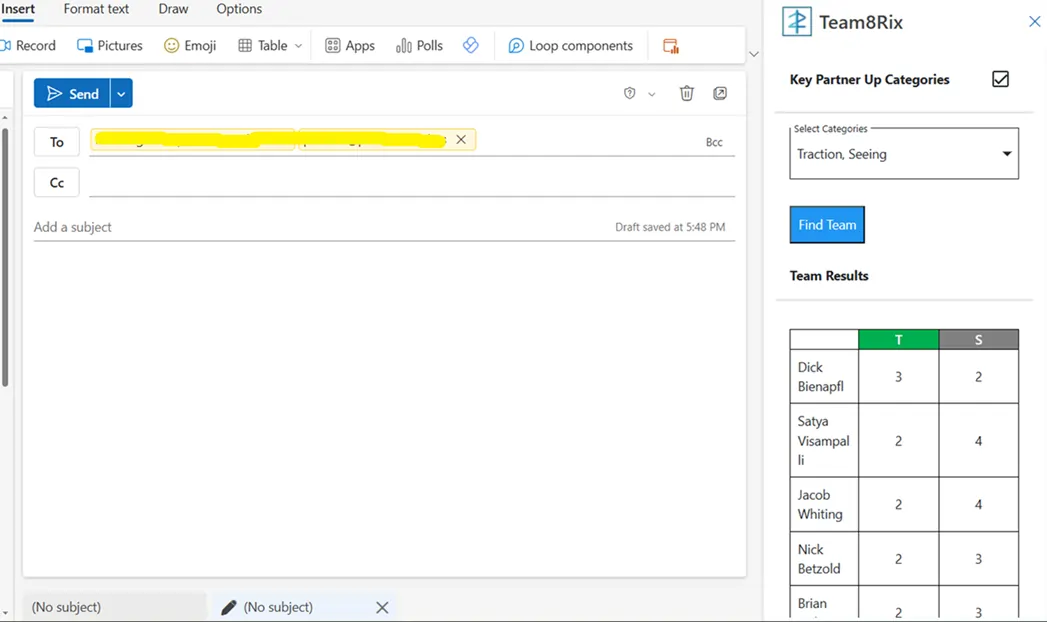Expand the ribbon with the chevron
Screen dimensions: 1047x622
[x=754, y=54]
